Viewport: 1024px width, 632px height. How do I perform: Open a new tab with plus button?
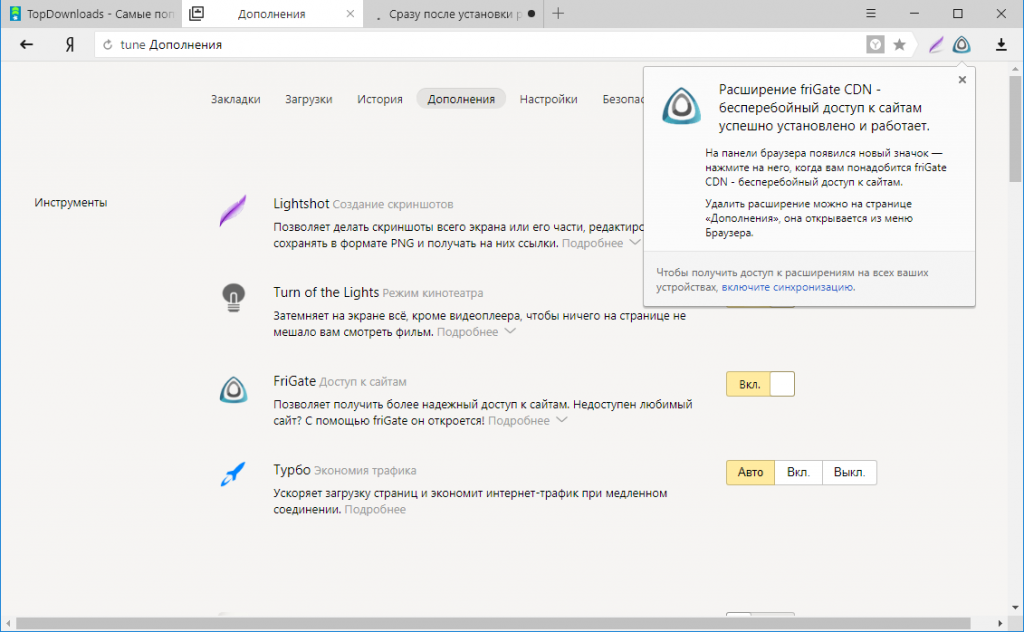558,14
